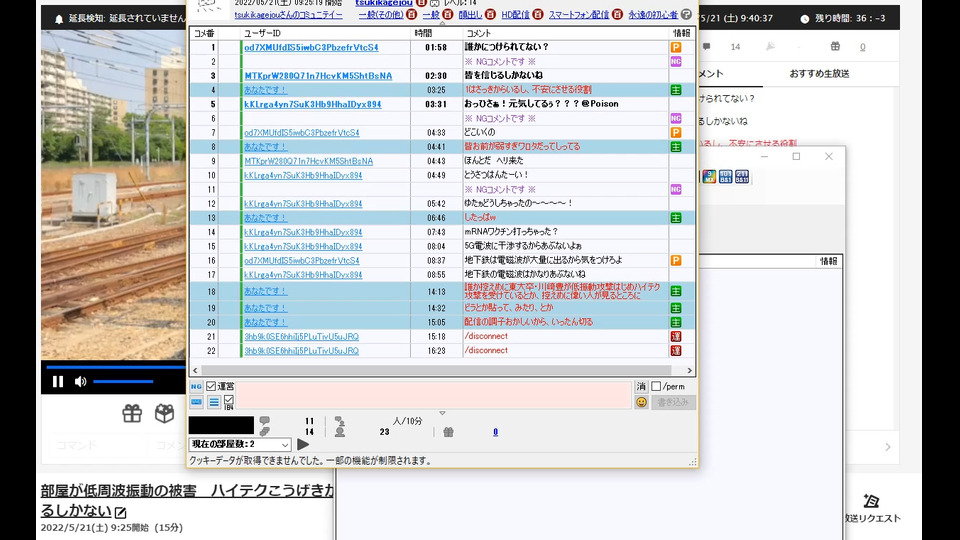Select the 配信の調子おかしいから、いったん切る comment
The height and width of the screenshot is (540, 960).
pos(528,322)
